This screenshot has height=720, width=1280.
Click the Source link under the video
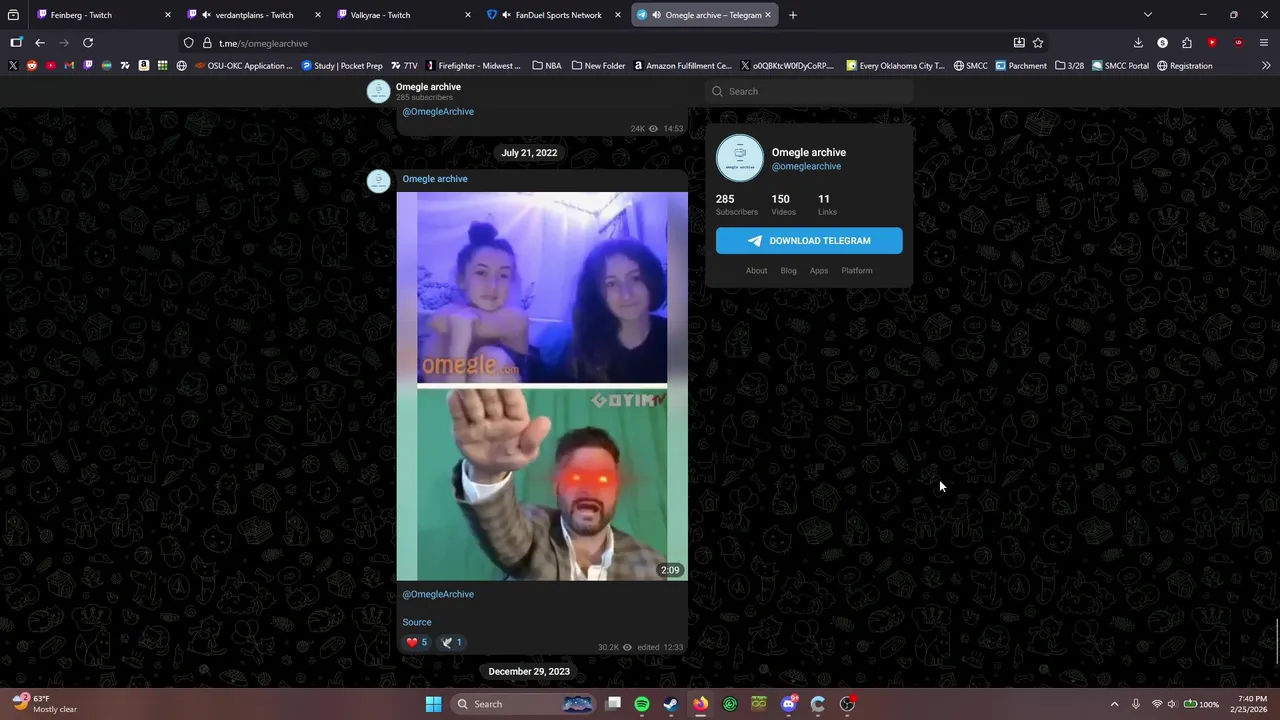click(x=417, y=622)
